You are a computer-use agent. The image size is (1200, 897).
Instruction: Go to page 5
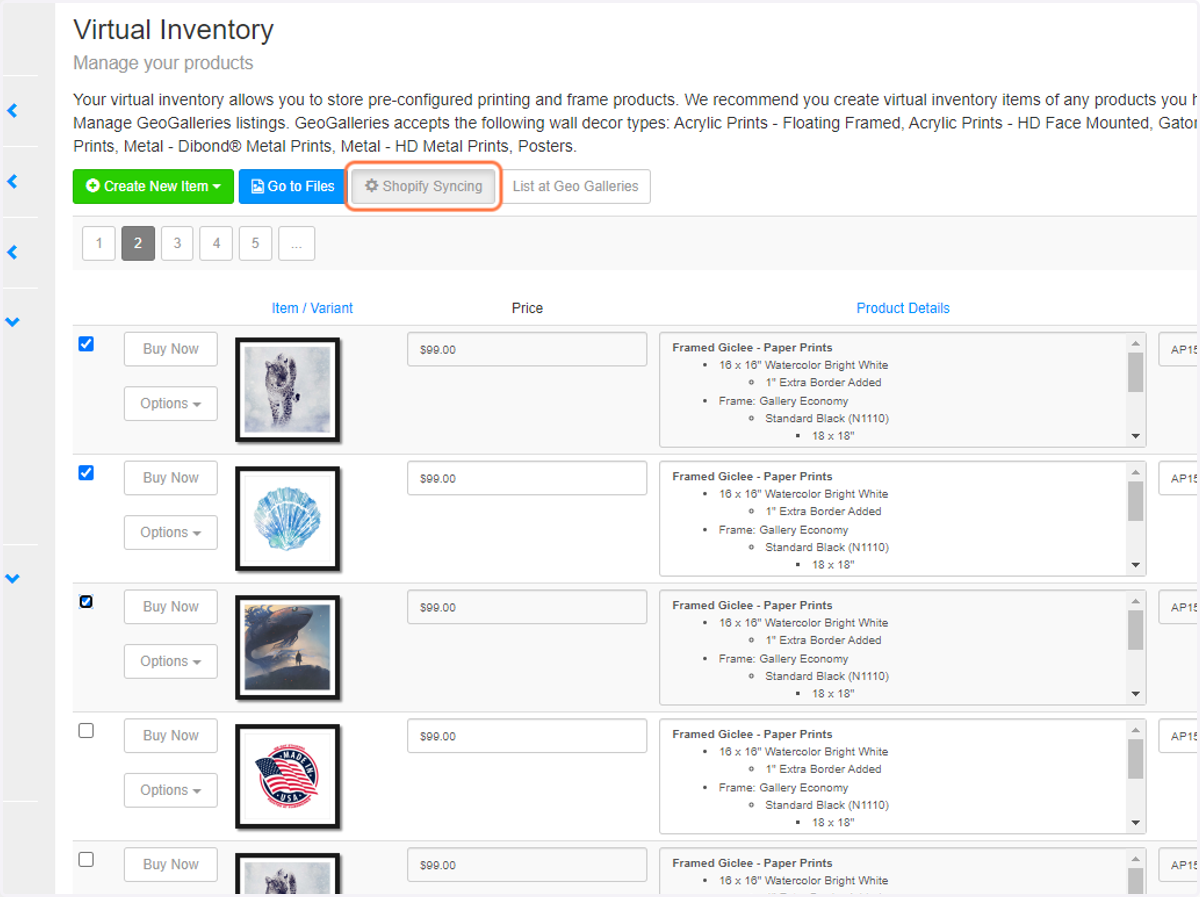[255, 243]
